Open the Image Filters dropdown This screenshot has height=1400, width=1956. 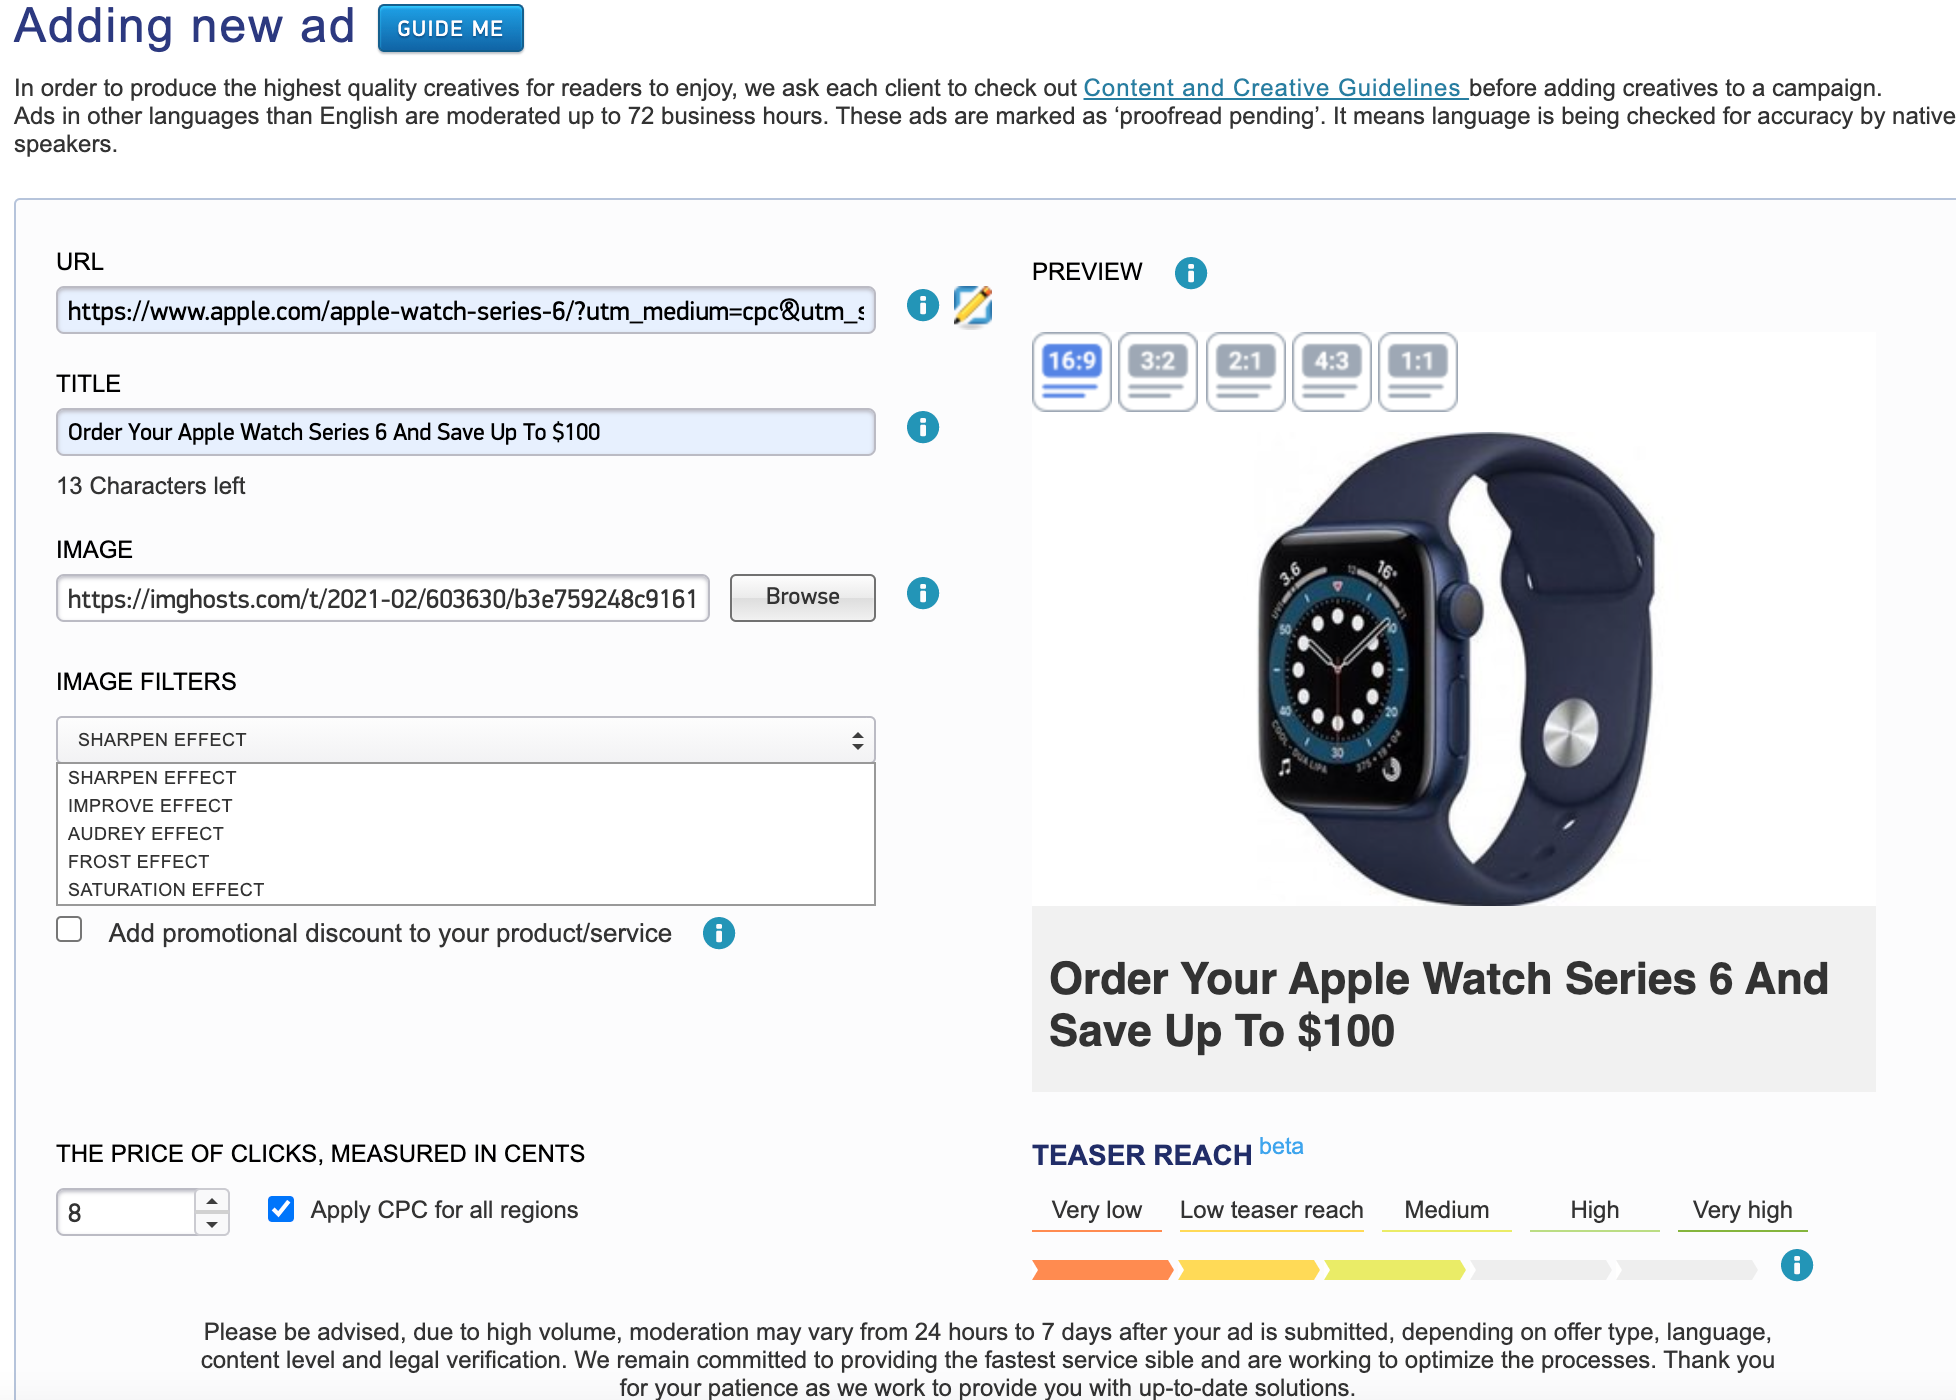465,740
